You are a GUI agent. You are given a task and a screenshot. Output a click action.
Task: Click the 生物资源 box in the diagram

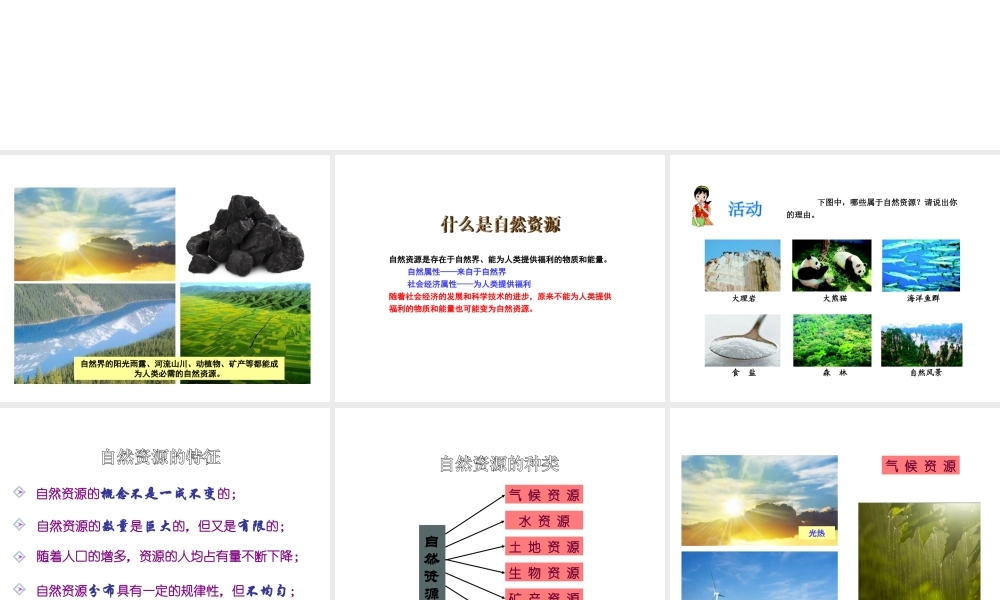(x=544, y=573)
